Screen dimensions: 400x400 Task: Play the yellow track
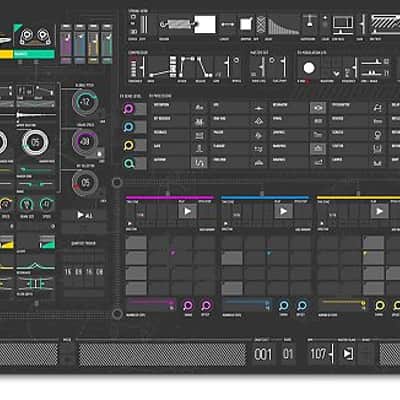pos(379,211)
